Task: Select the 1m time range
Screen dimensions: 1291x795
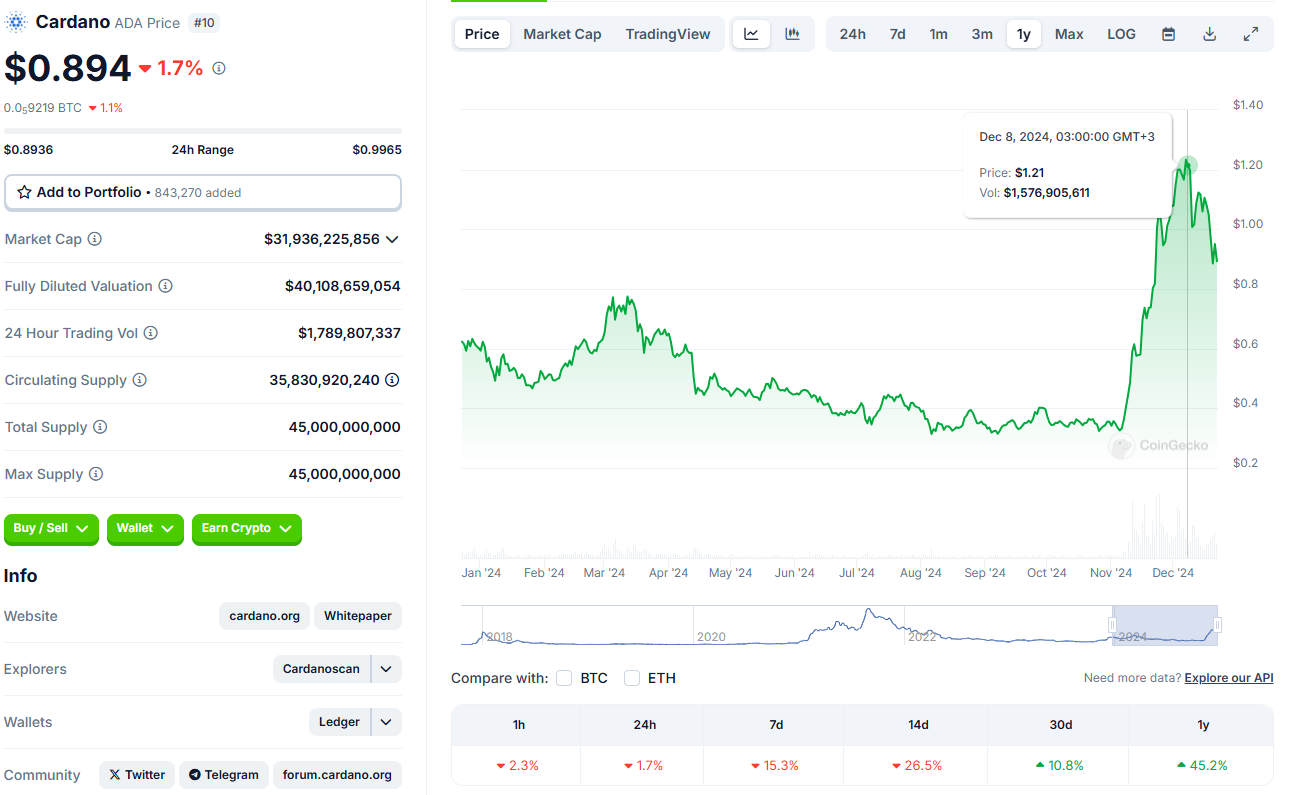Action: pyautogui.click(x=939, y=34)
